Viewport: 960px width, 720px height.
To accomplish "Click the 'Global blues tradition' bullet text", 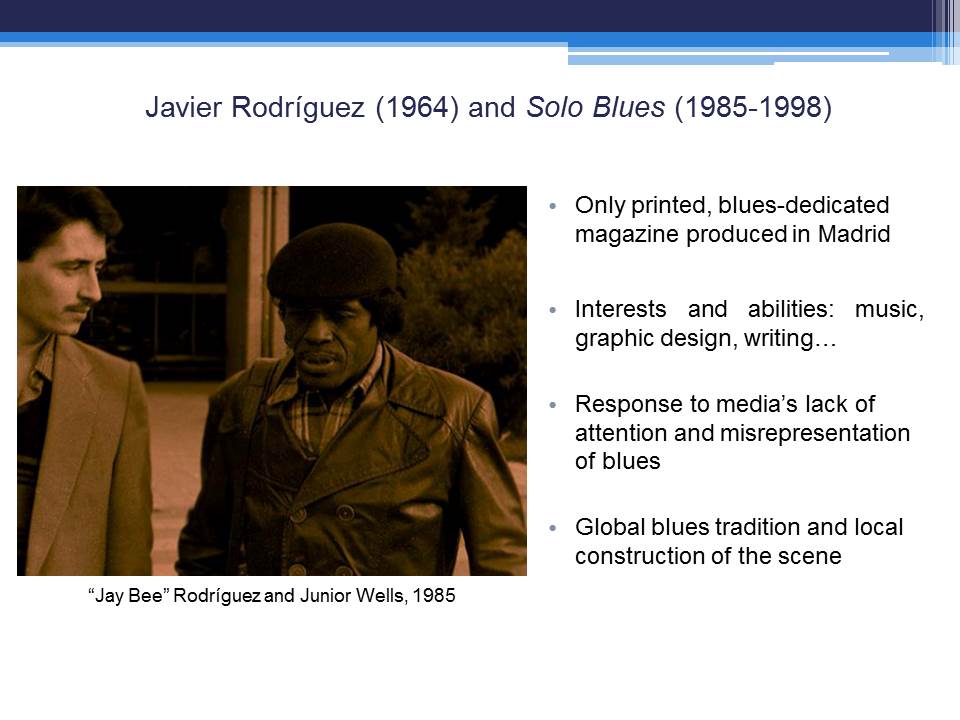I will click(738, 541).
